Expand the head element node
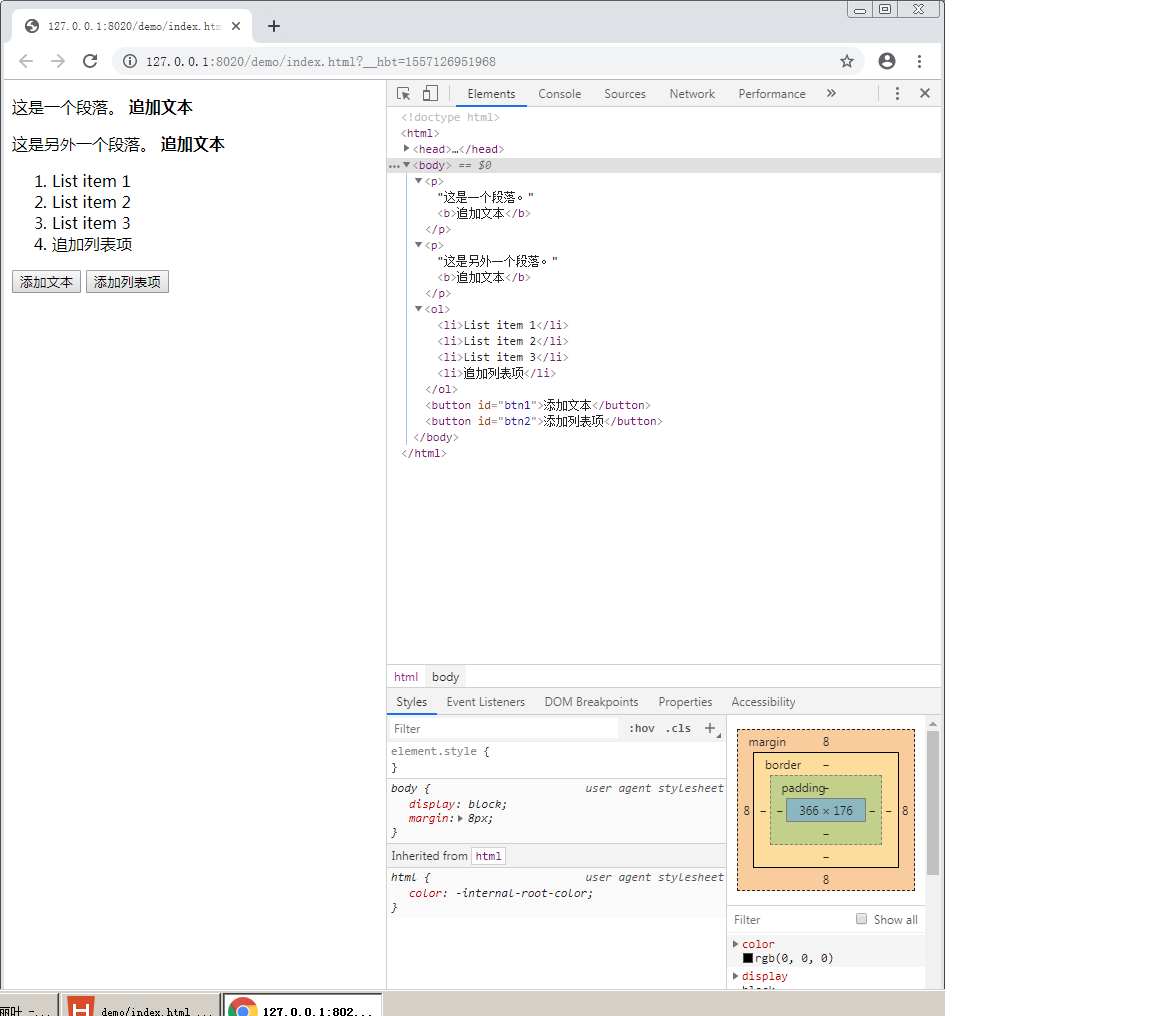The height and width of the screenshot is (1016, 1152). coord(406,148)
